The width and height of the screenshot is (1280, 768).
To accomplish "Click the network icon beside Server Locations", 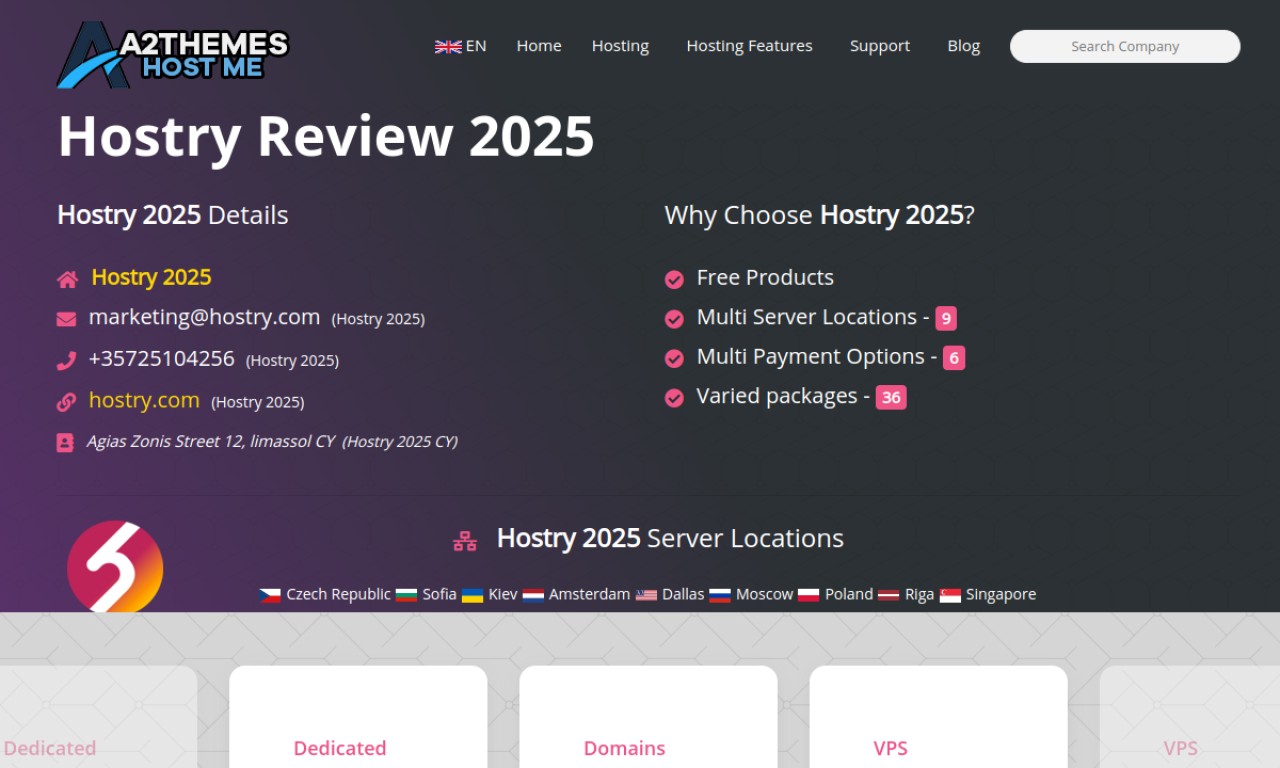I will click(x=465, y=541).
